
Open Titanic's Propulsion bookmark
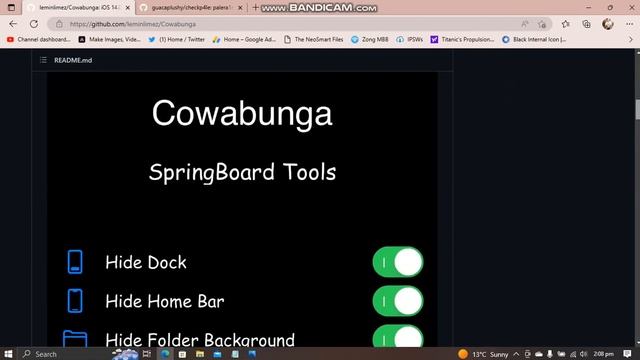(462, 40)
